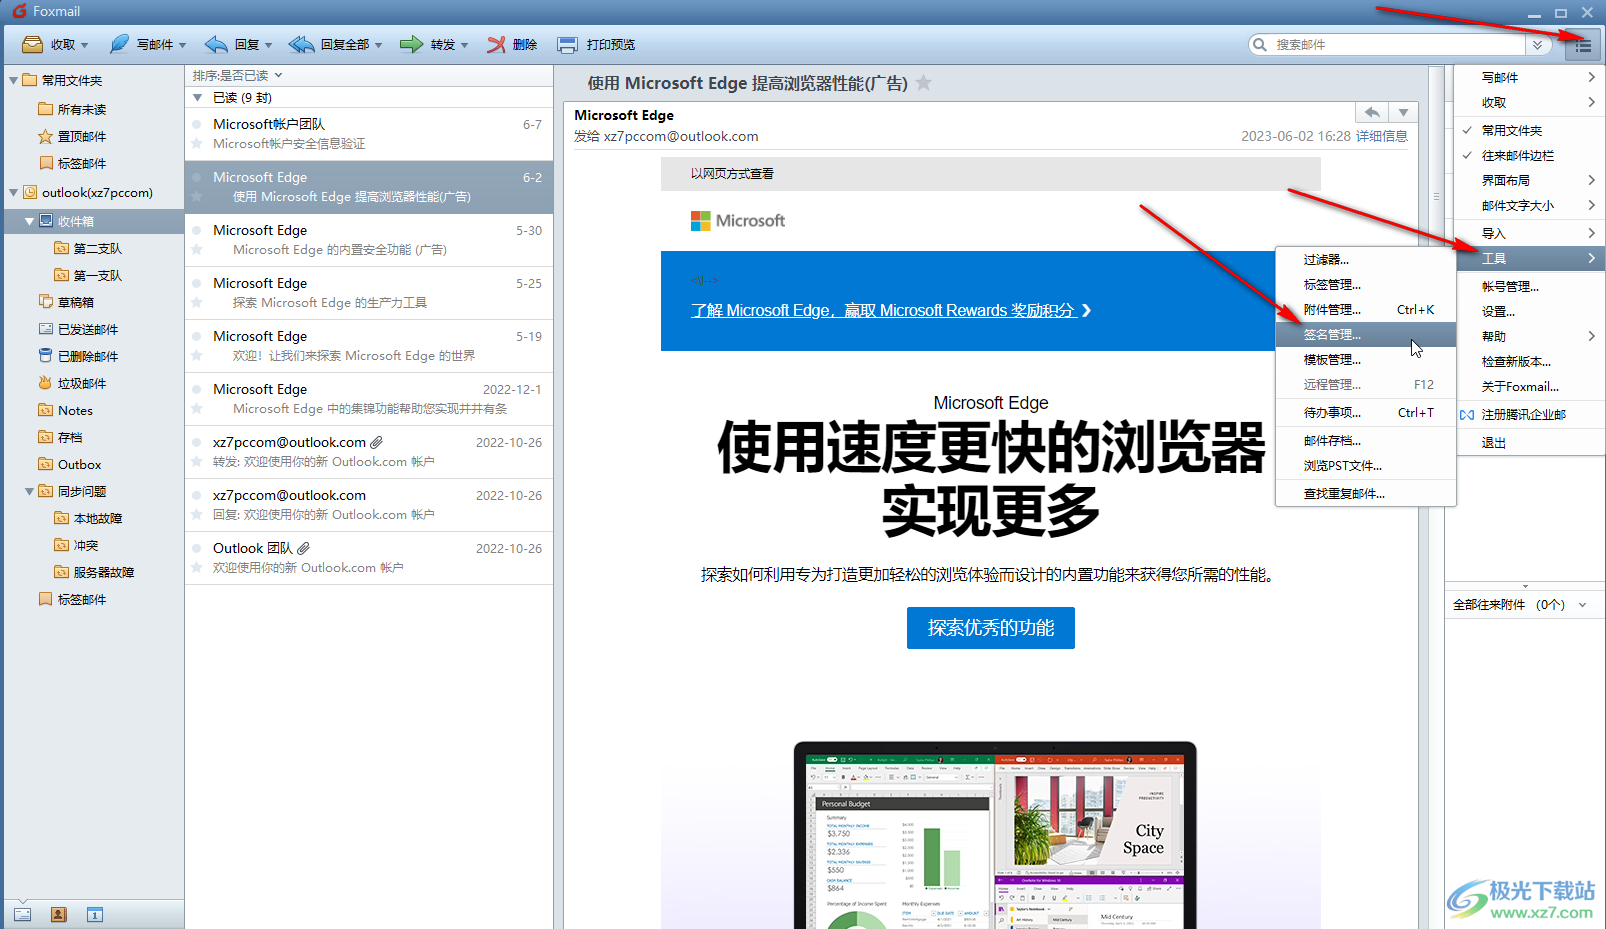1606x929 pixels.
Task: Open the main menu hamburger icon
Action: pos(1583,45)
